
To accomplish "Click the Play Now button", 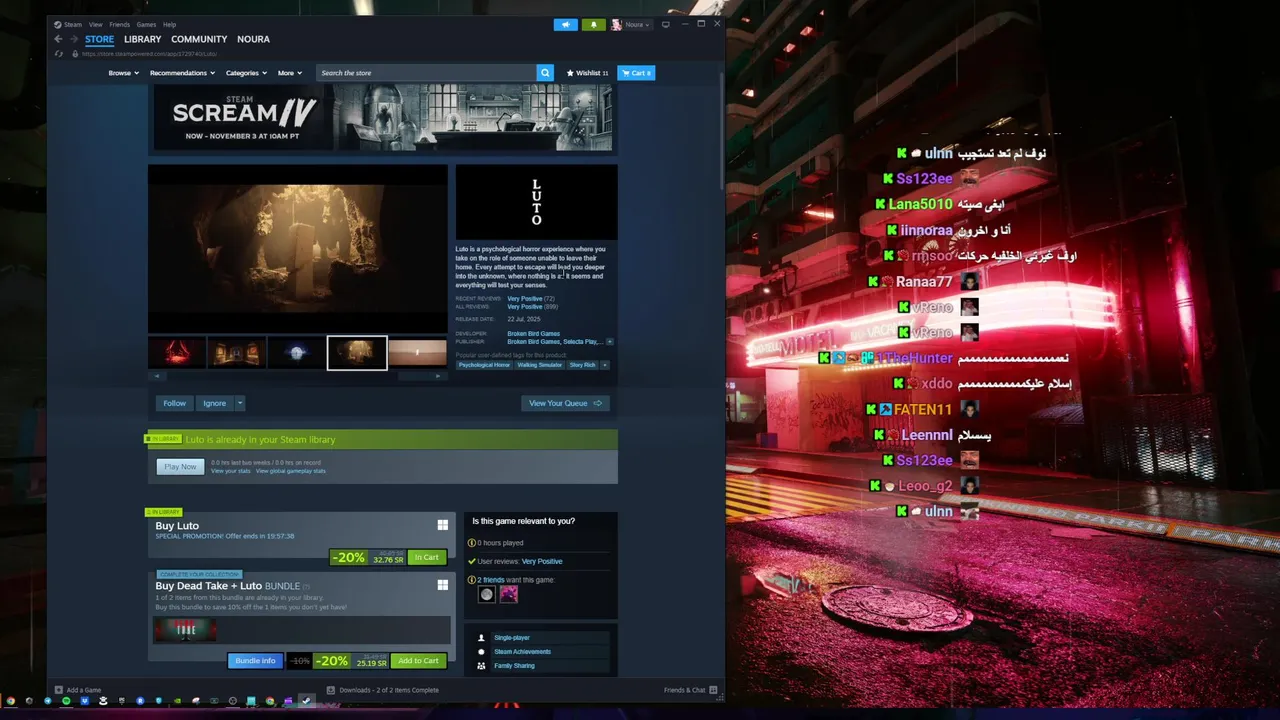I will (x=180, y=467).
